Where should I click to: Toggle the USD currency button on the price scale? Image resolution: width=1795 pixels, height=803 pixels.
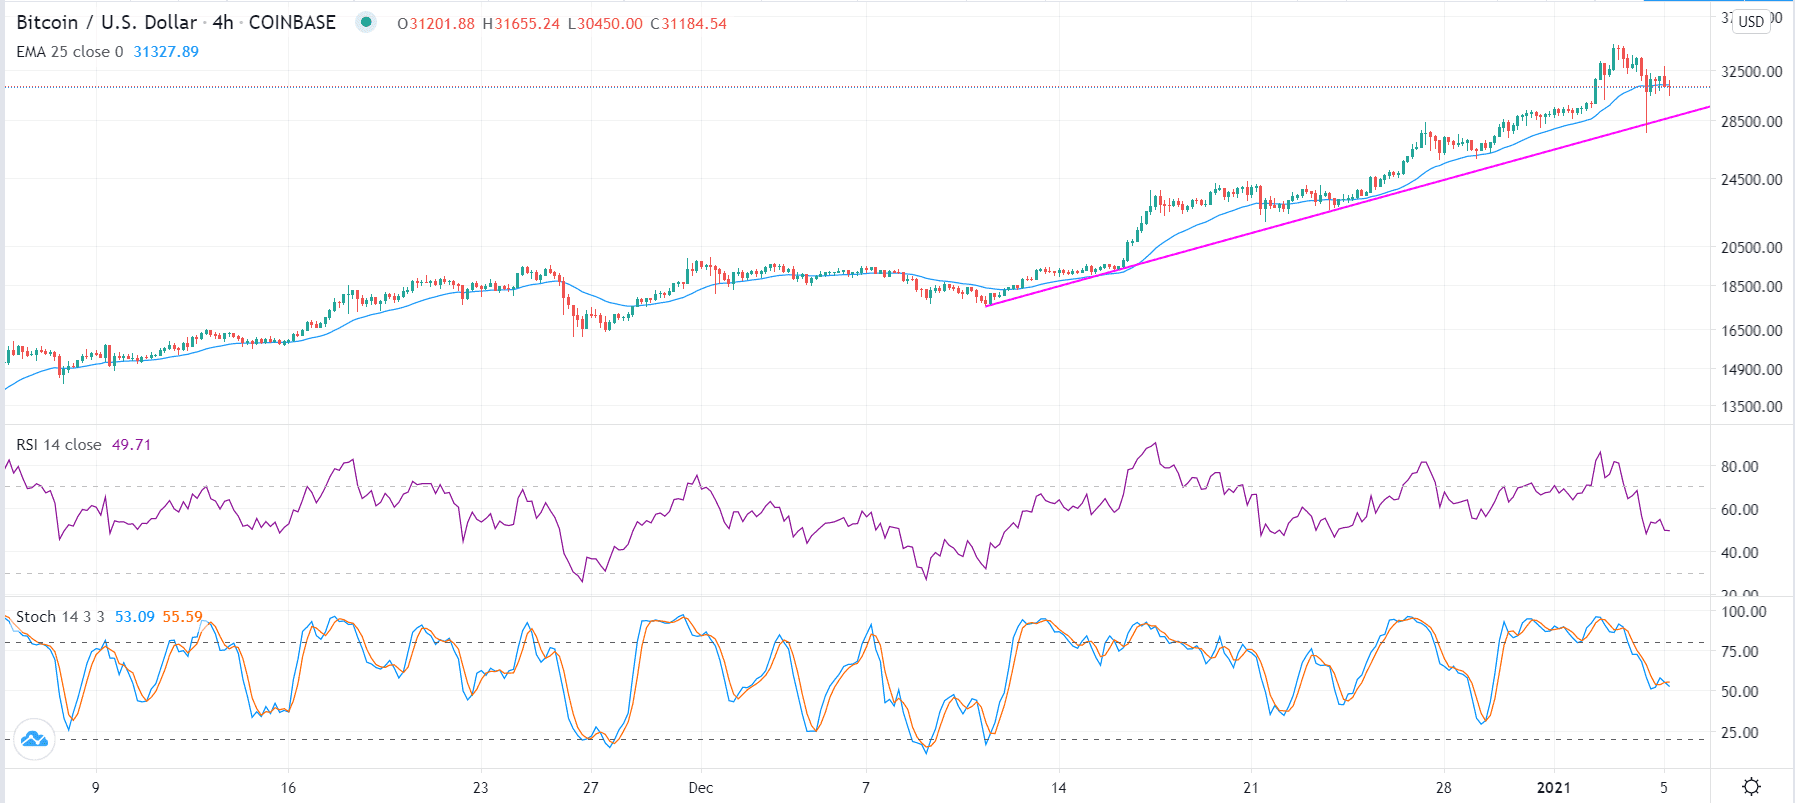pyautogui.click(x=1751, y=22)
